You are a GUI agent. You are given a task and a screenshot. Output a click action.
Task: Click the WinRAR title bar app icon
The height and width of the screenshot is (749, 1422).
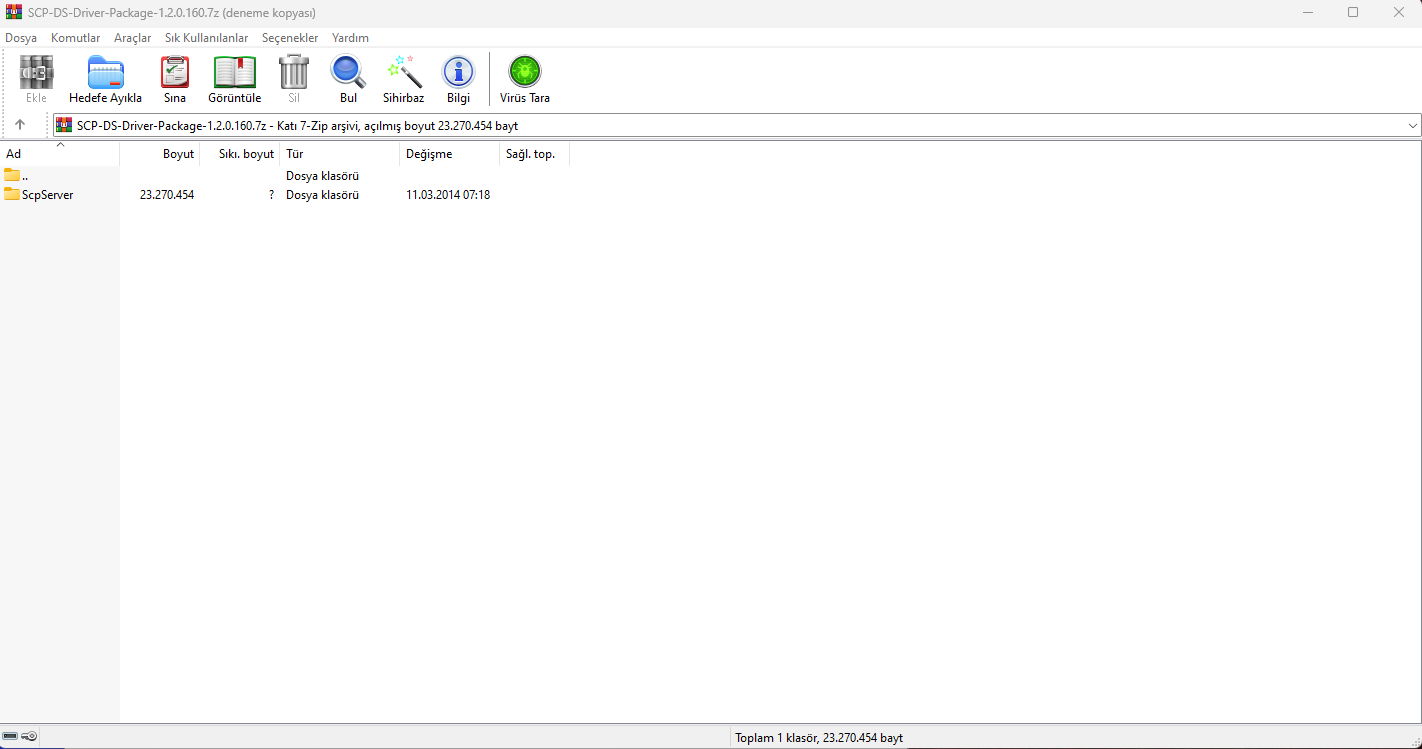pyautogui.click(x=14, y=12)
